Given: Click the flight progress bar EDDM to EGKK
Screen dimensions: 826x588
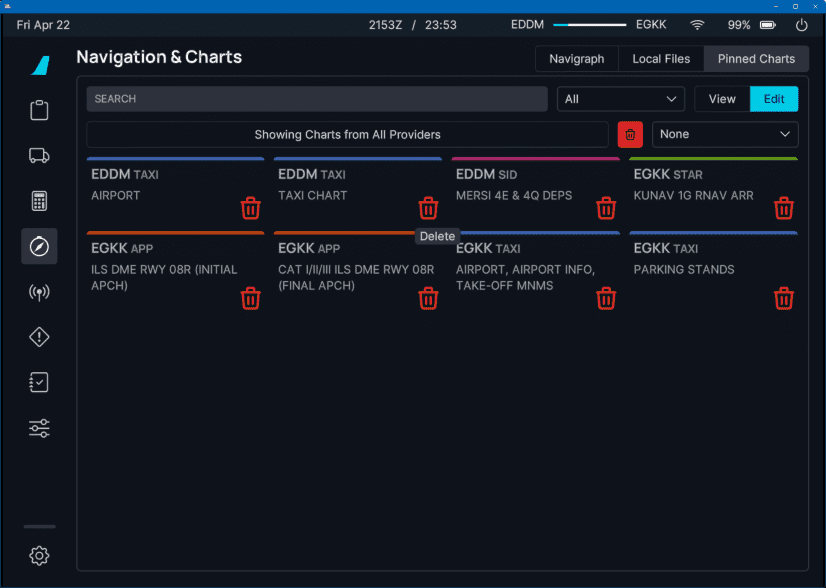Looking at the screenshot, I should click(x=589, y=25).
